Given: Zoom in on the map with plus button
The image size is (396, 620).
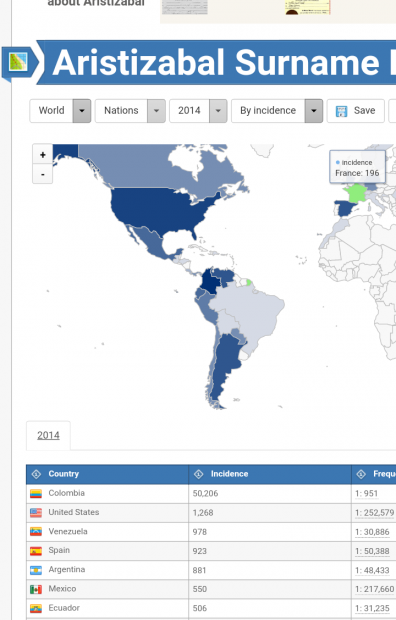Looking at the screenshot, I should (42, 155).
